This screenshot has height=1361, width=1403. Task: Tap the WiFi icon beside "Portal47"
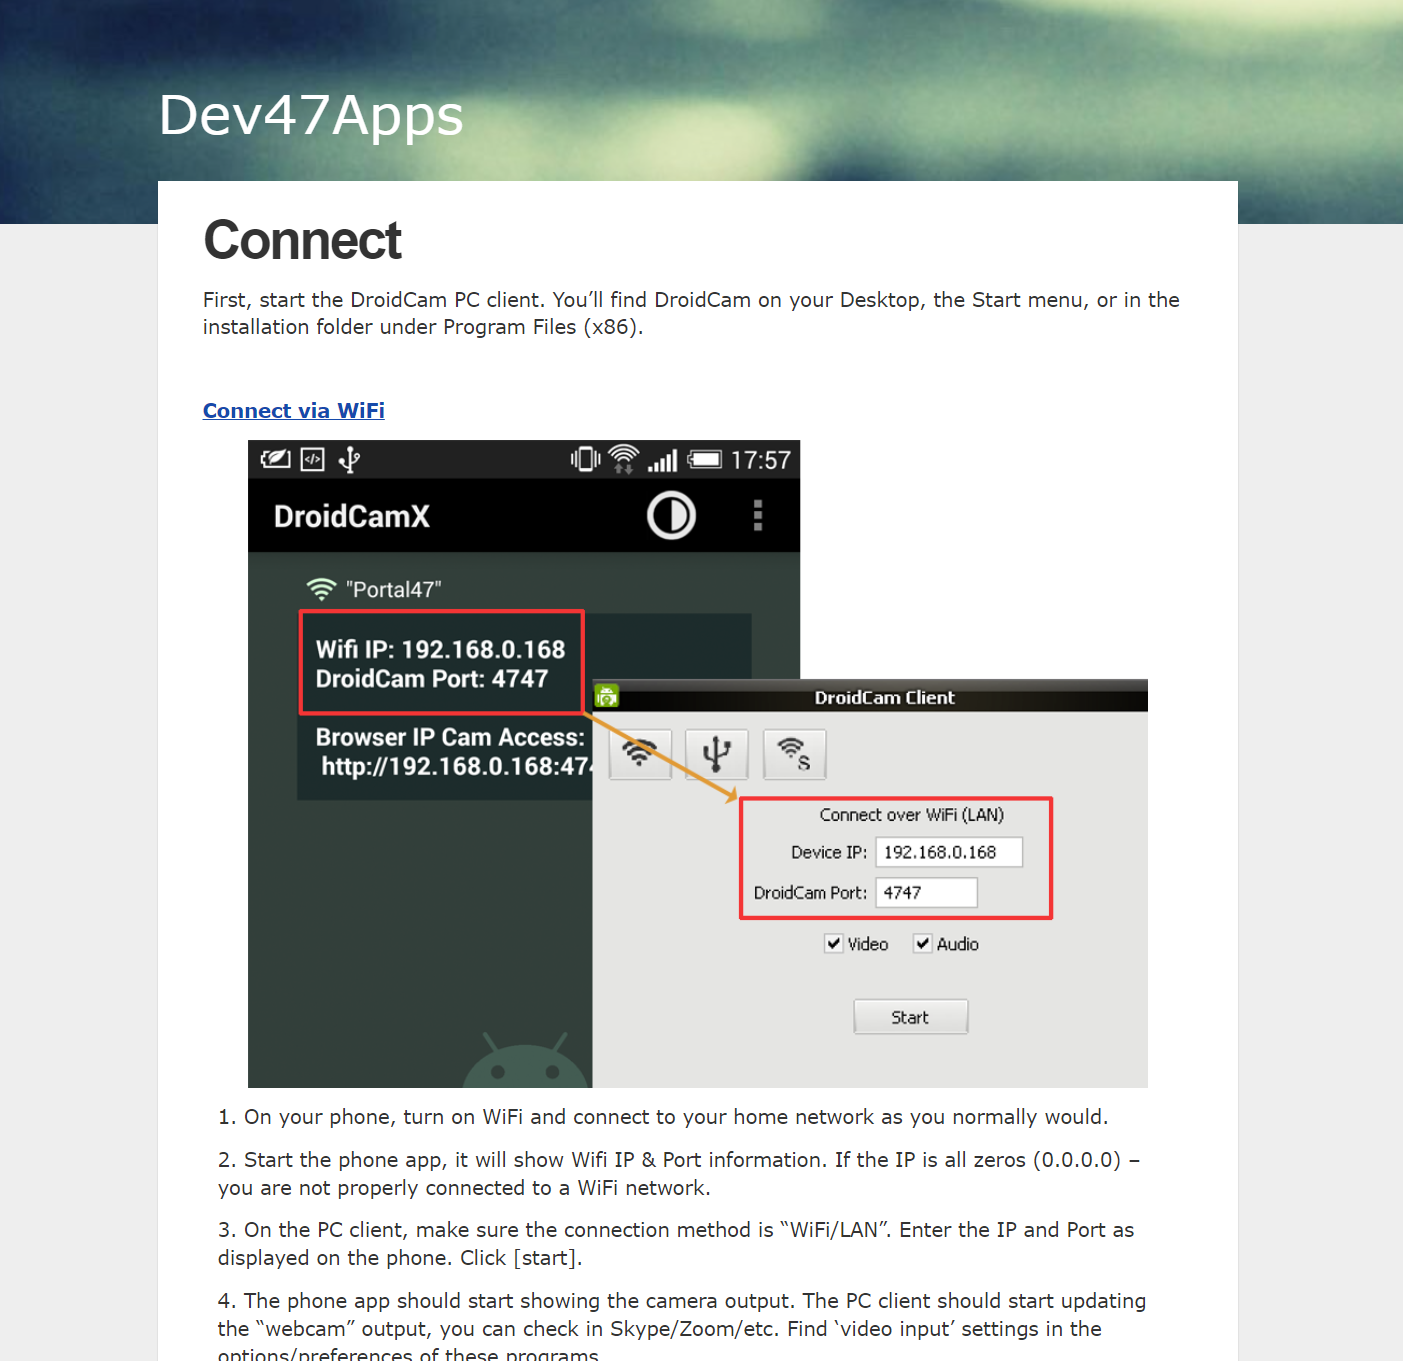321,589
